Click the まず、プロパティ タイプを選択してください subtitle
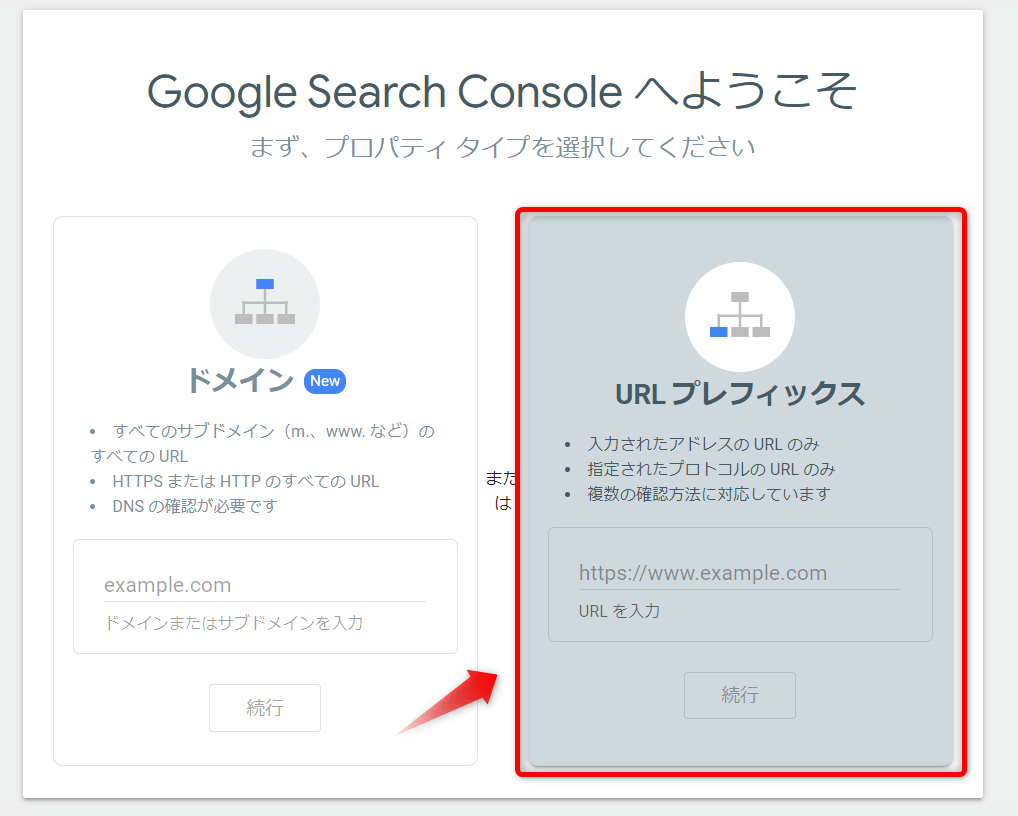 503,147
